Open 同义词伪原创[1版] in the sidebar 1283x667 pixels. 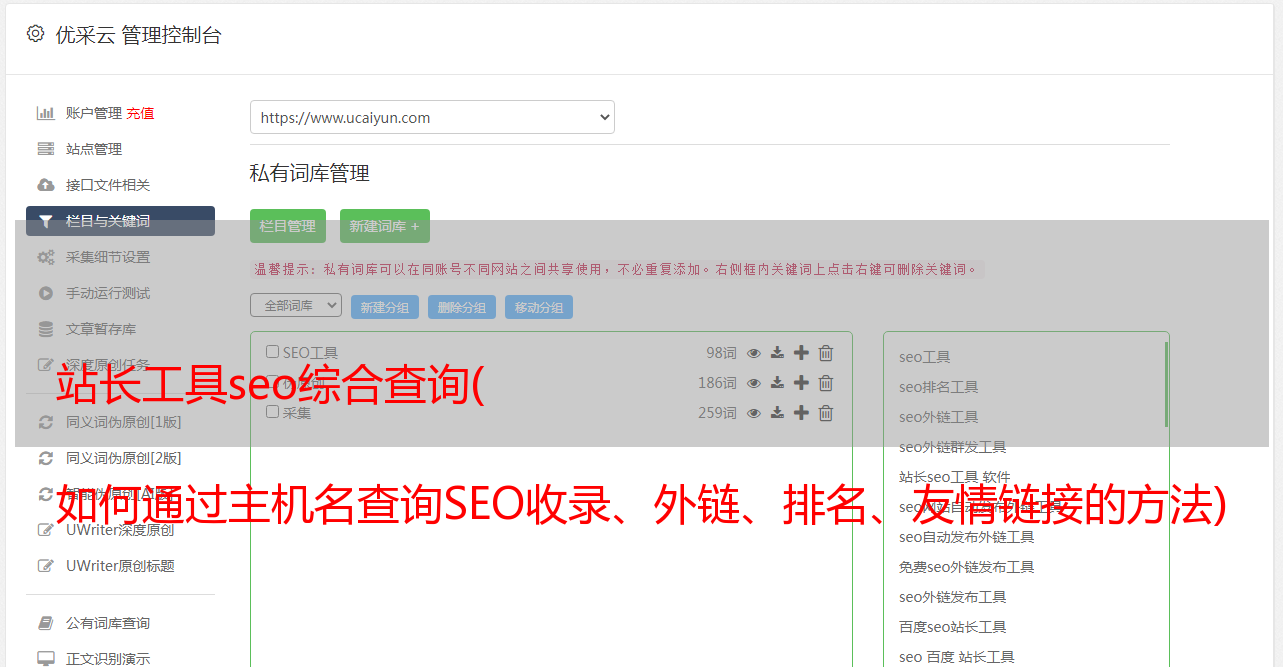coord(124,422)
